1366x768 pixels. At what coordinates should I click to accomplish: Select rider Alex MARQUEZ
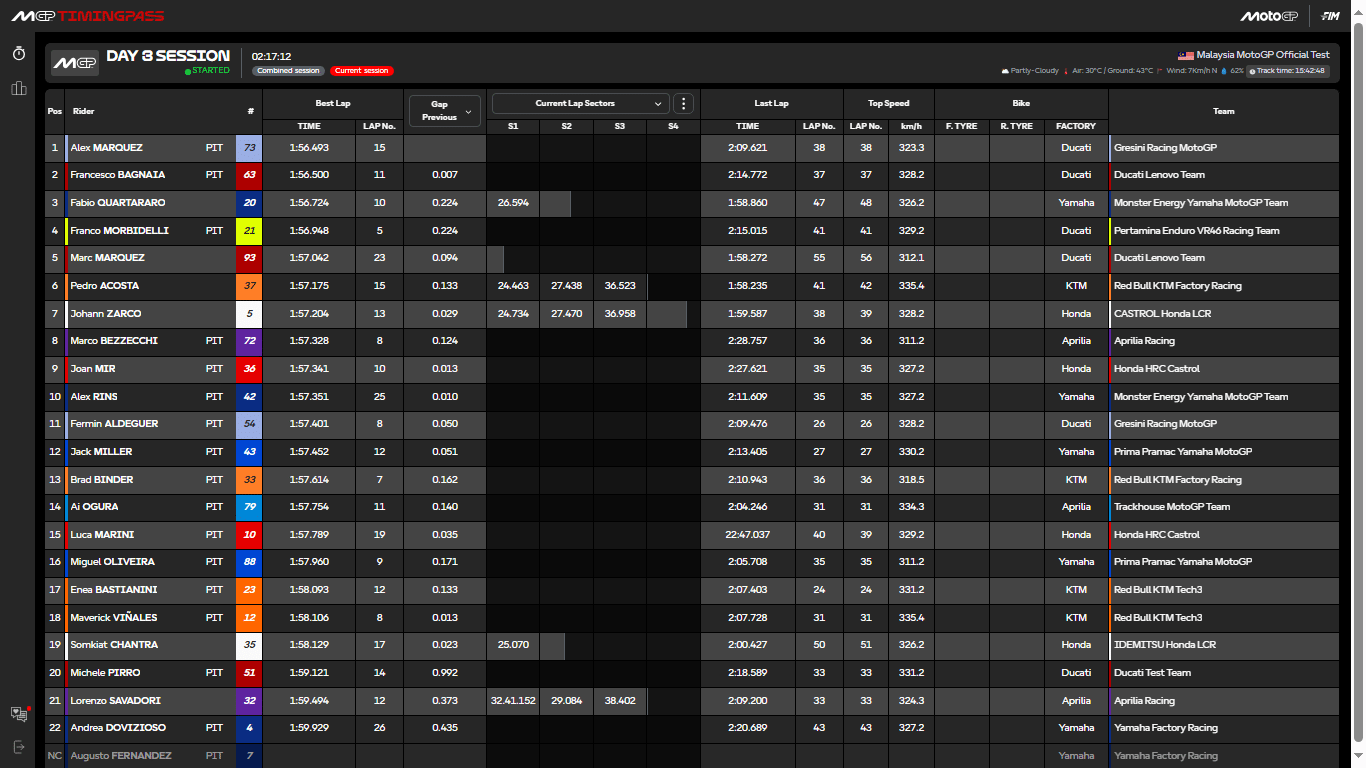[x=106, y=148]
